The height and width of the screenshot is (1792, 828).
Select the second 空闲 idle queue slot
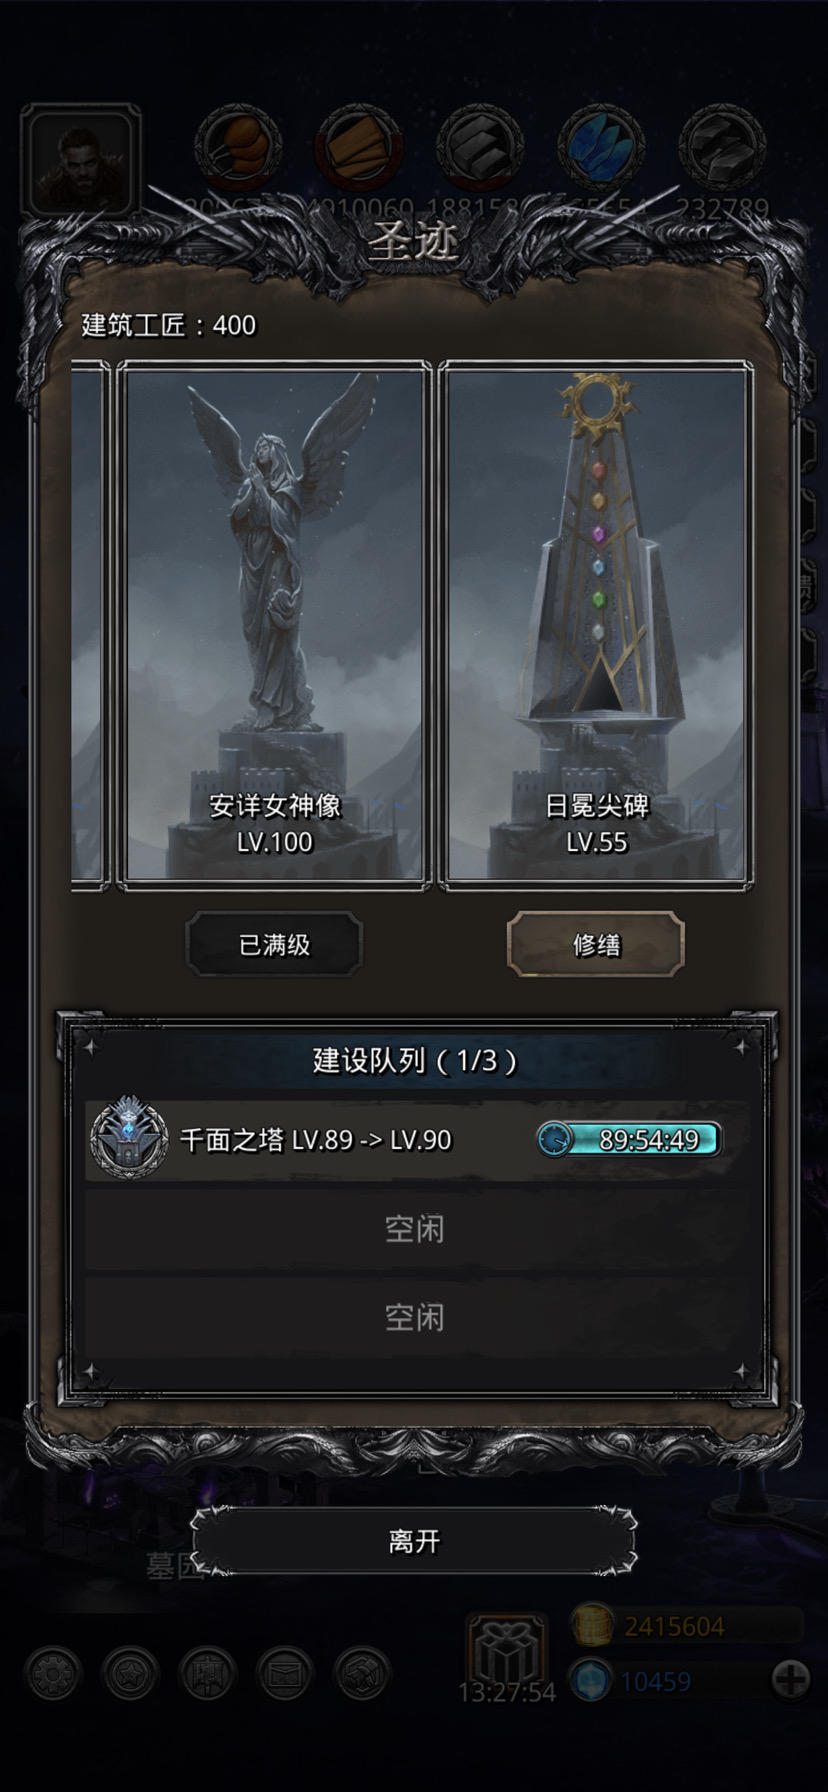point(414,1317)
